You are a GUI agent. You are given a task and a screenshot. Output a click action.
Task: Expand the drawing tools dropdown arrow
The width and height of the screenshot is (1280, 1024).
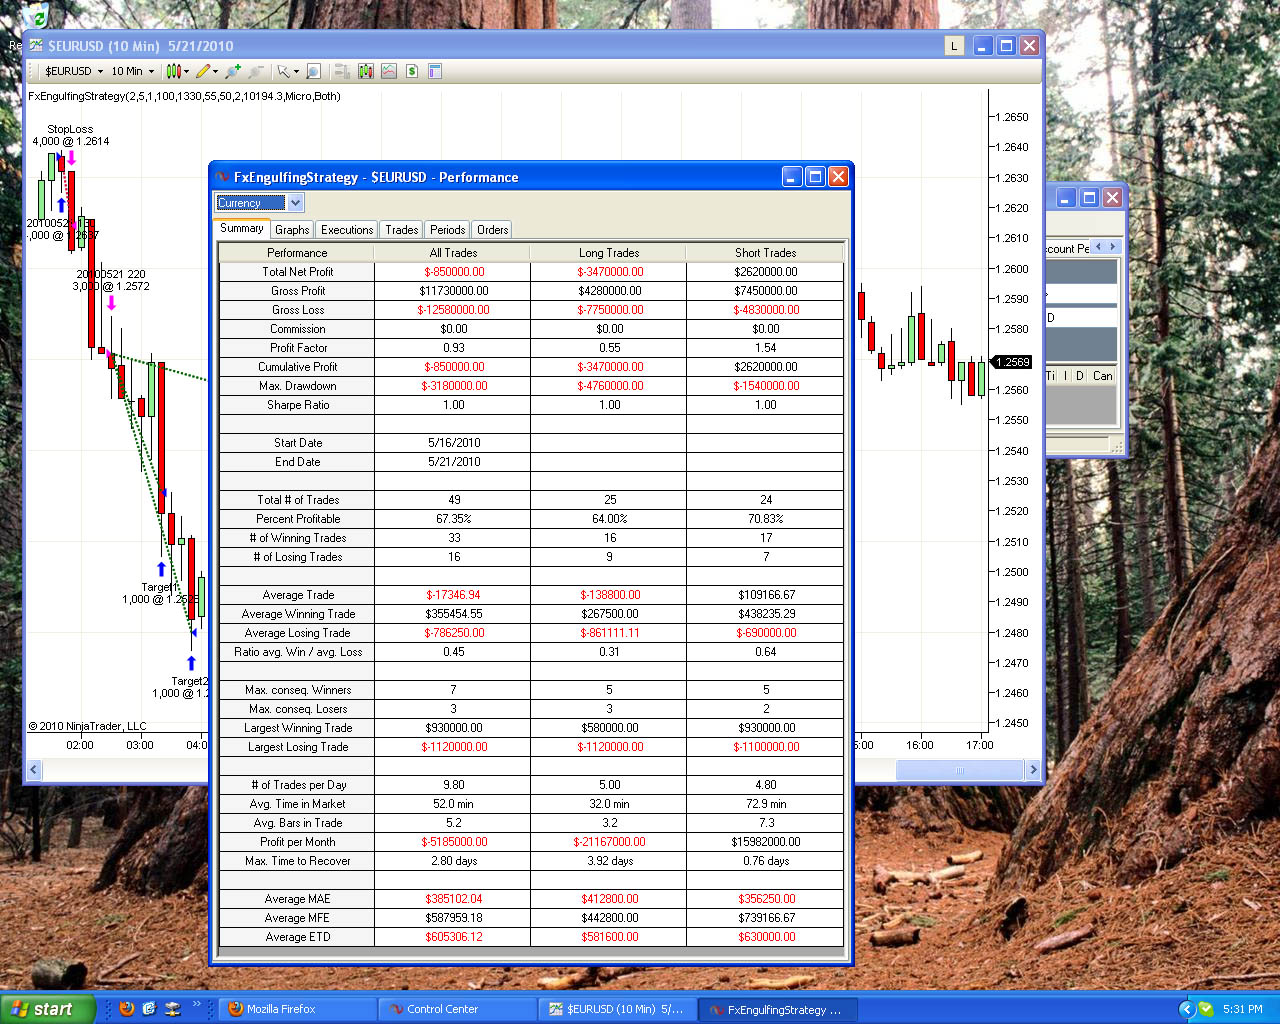pyautogui.click(x=216, y=71)
